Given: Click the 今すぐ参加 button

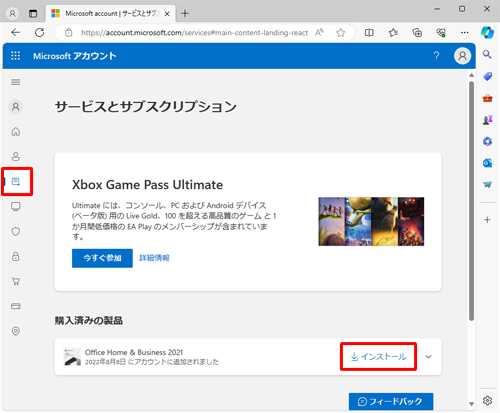Looking at the screenshot, I should (x=102, y=258).
